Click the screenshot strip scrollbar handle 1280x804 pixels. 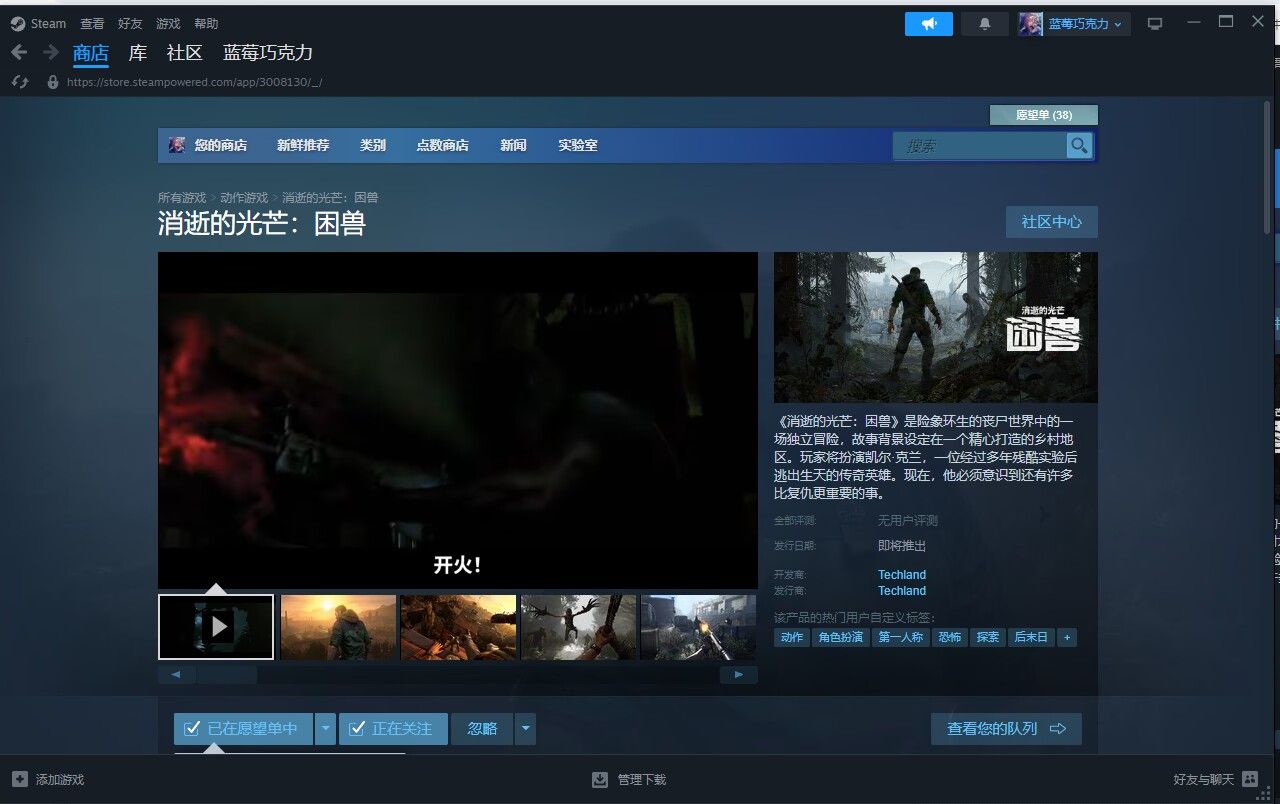tap(226, 675)
